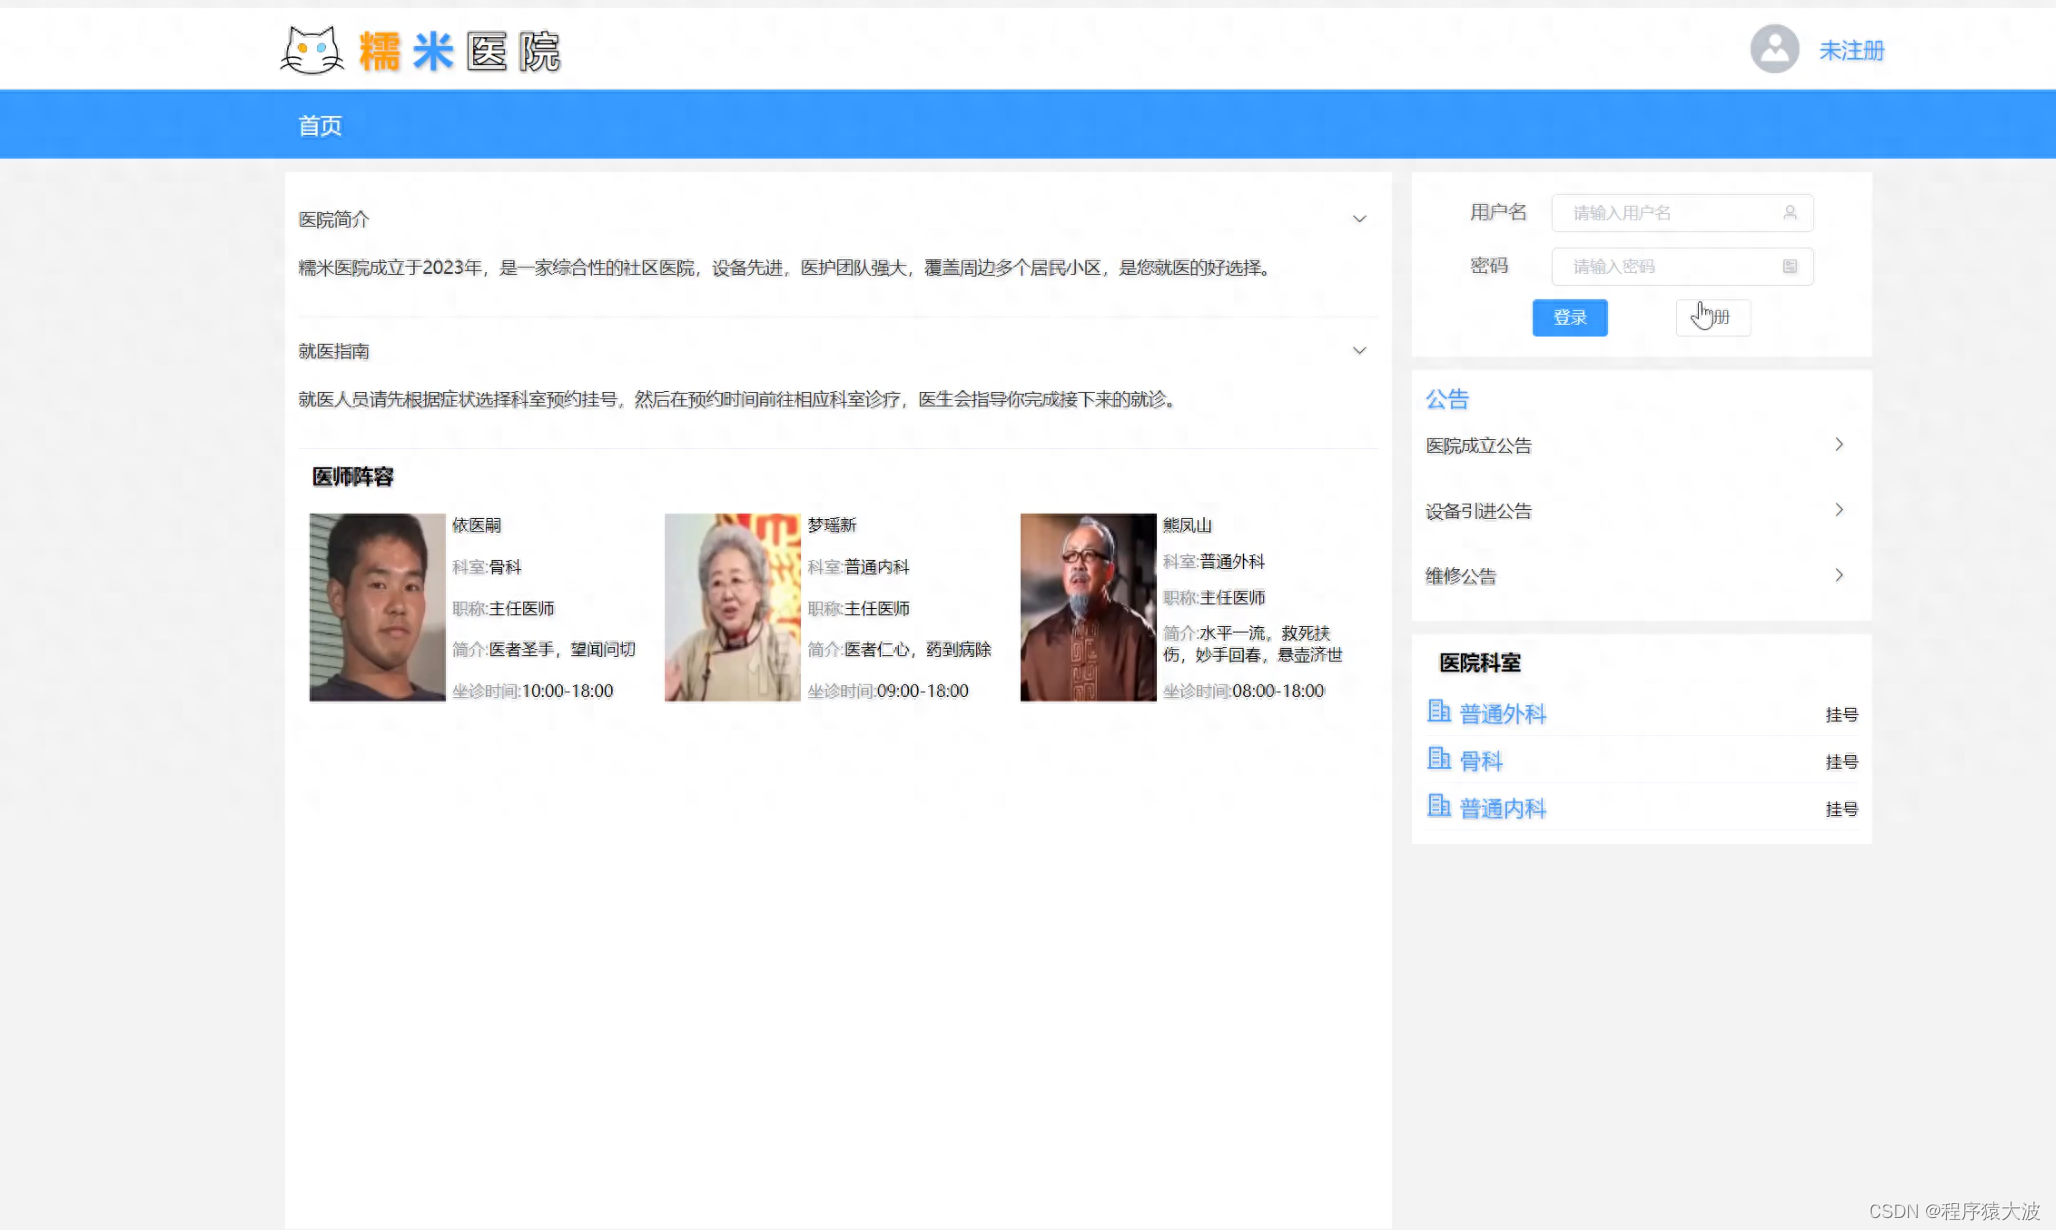Collapse the 就医指南 section chevron

point(1359,351)
